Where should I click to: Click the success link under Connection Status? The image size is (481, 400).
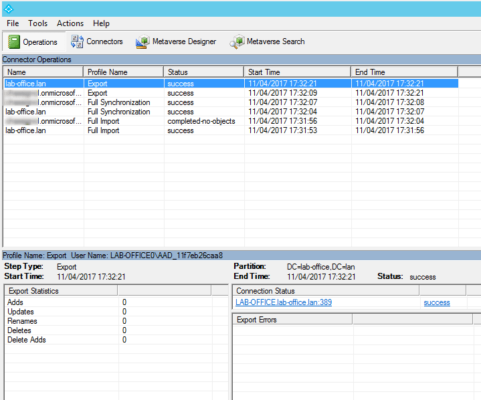click(x=437, y=303)
